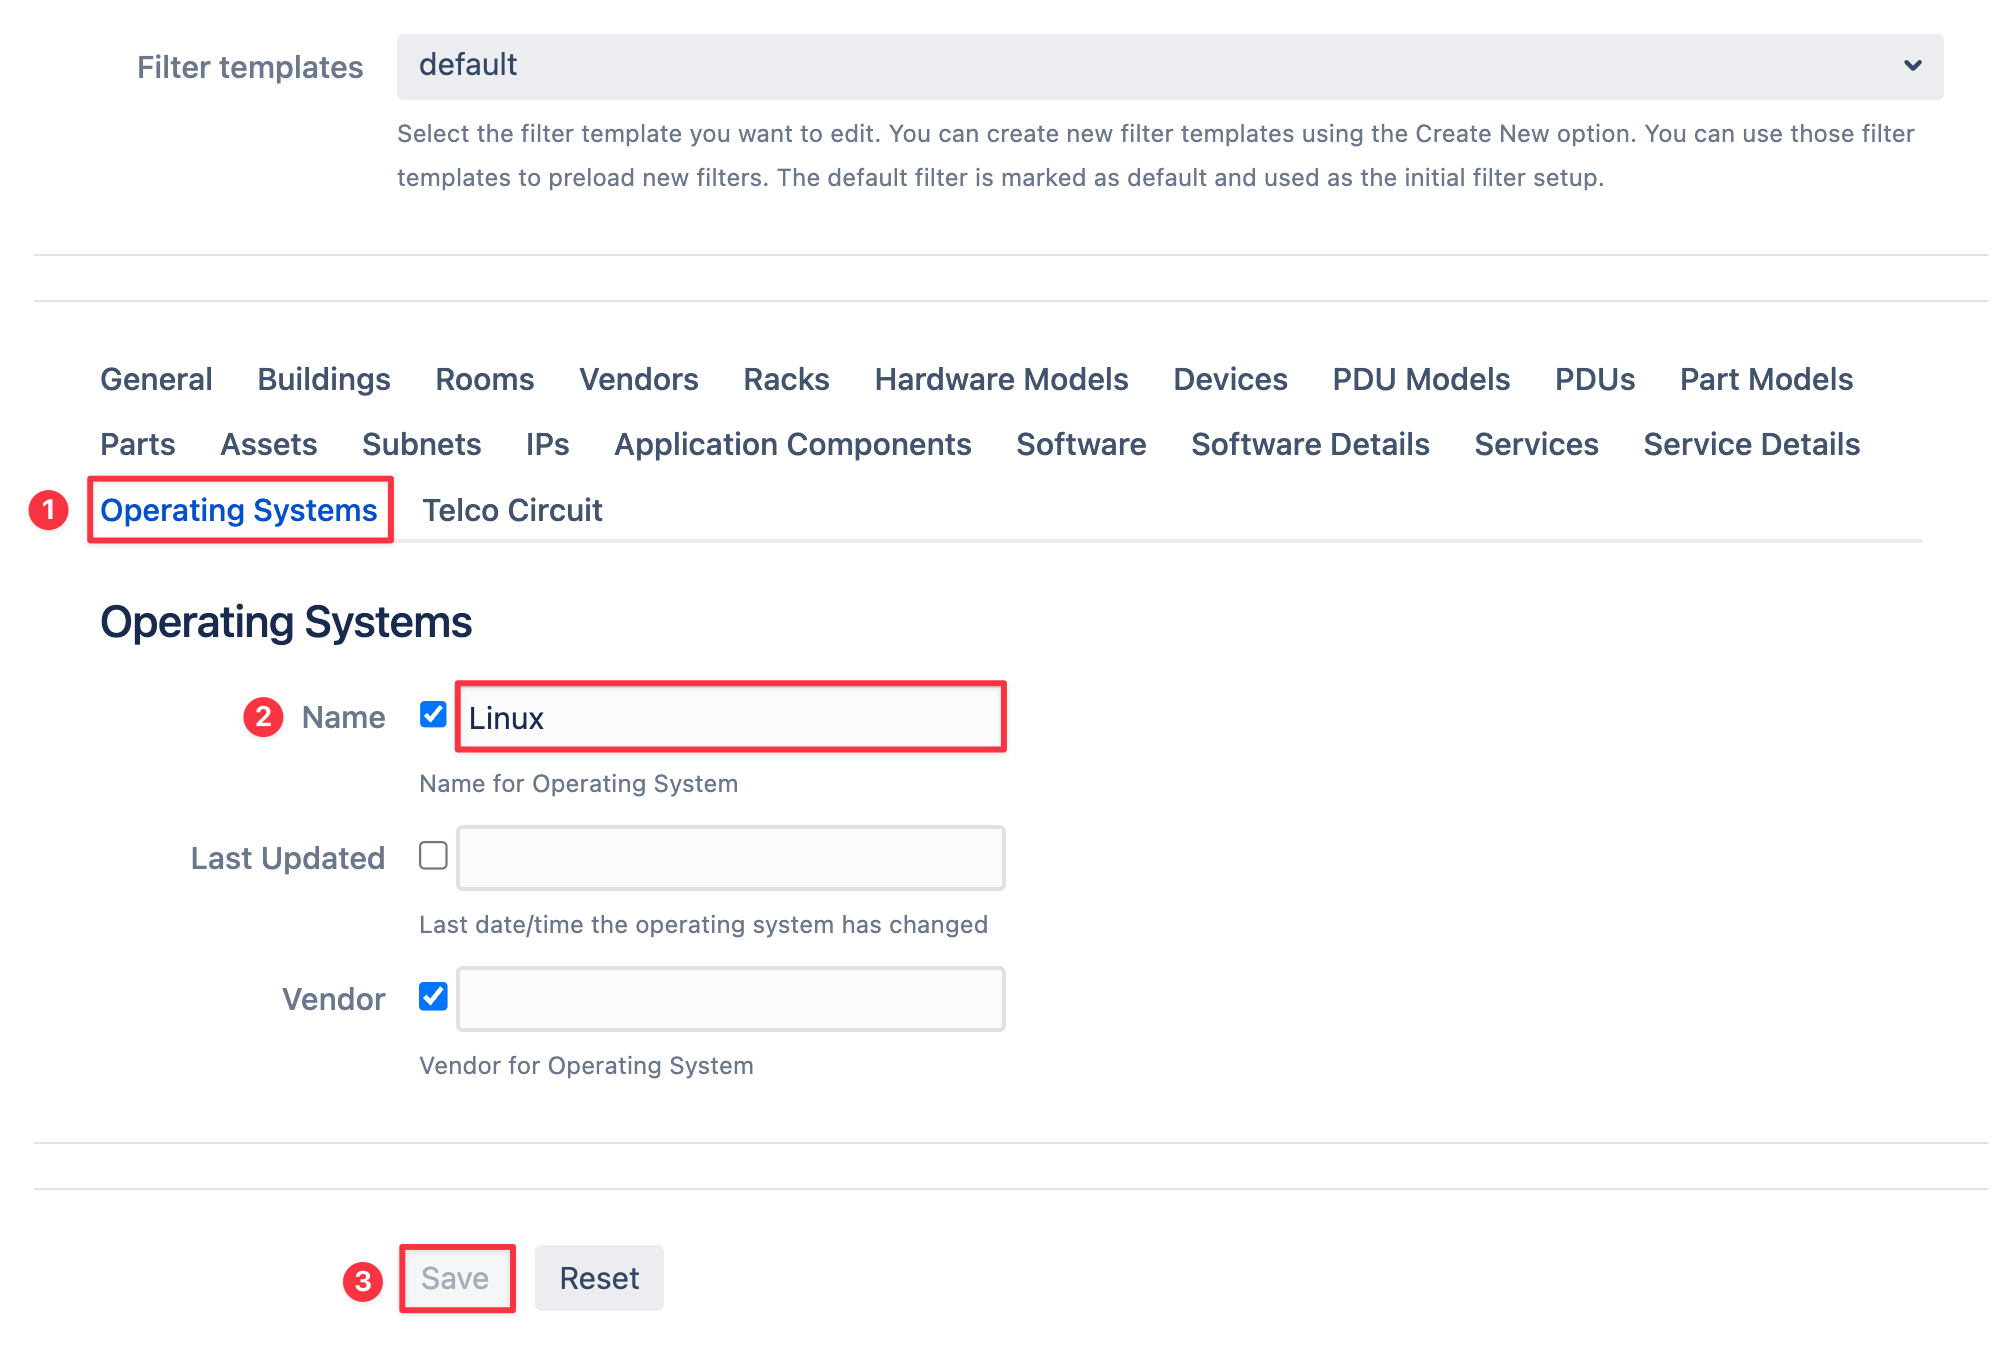
Task: Click the Name input field containing Linux
Action: point(730,718)
